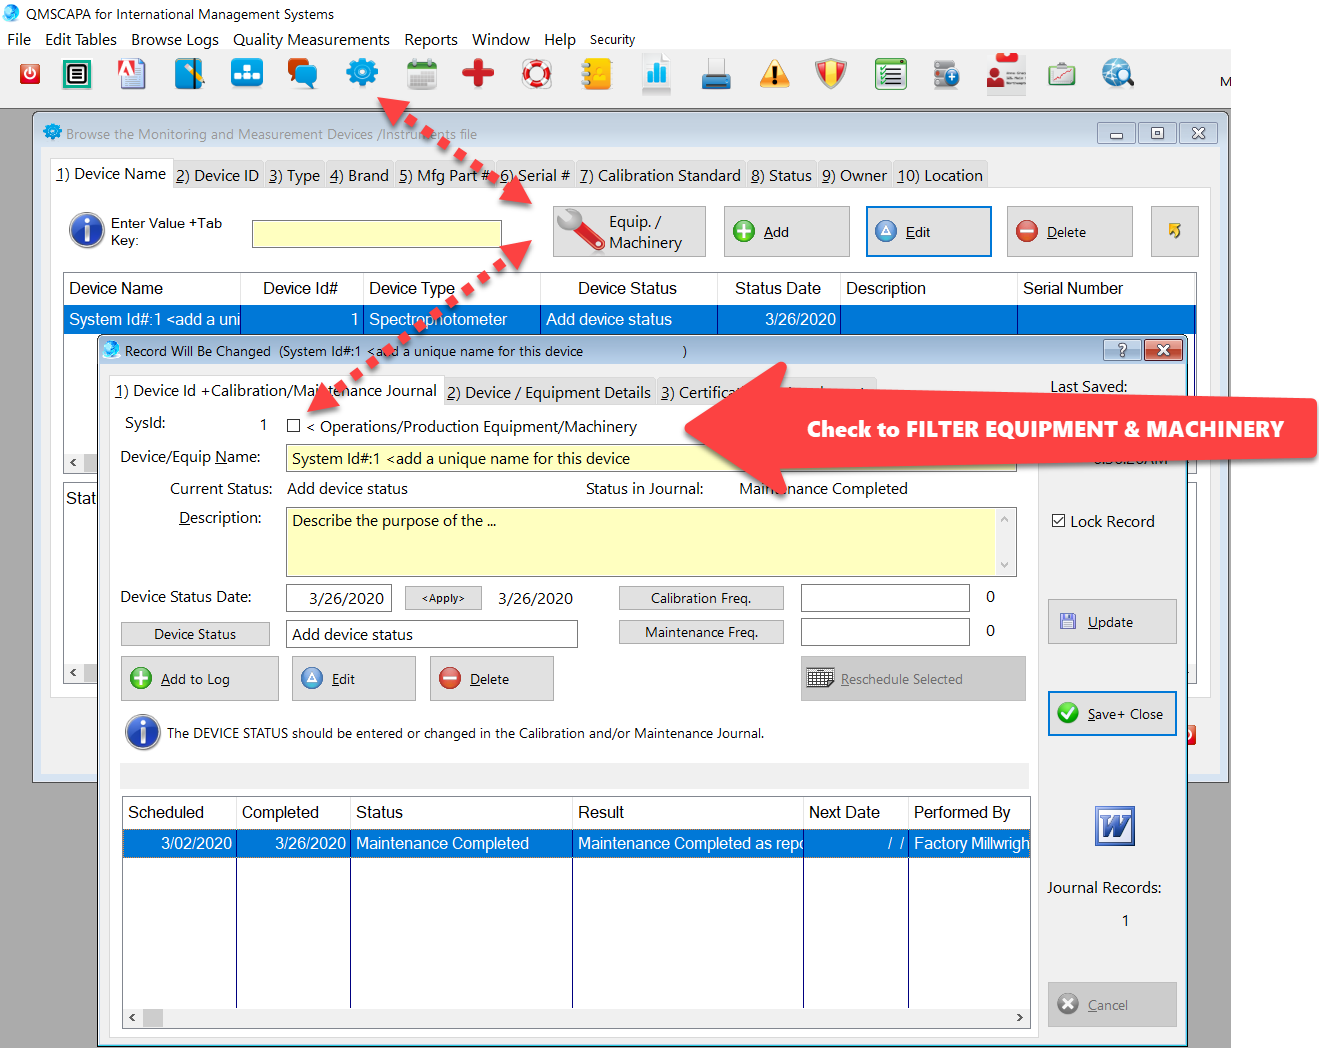The height and width of the screenshot is (1048, 1319).
Task: Click the red cross toolbar icon
Action: pos(478,73)
